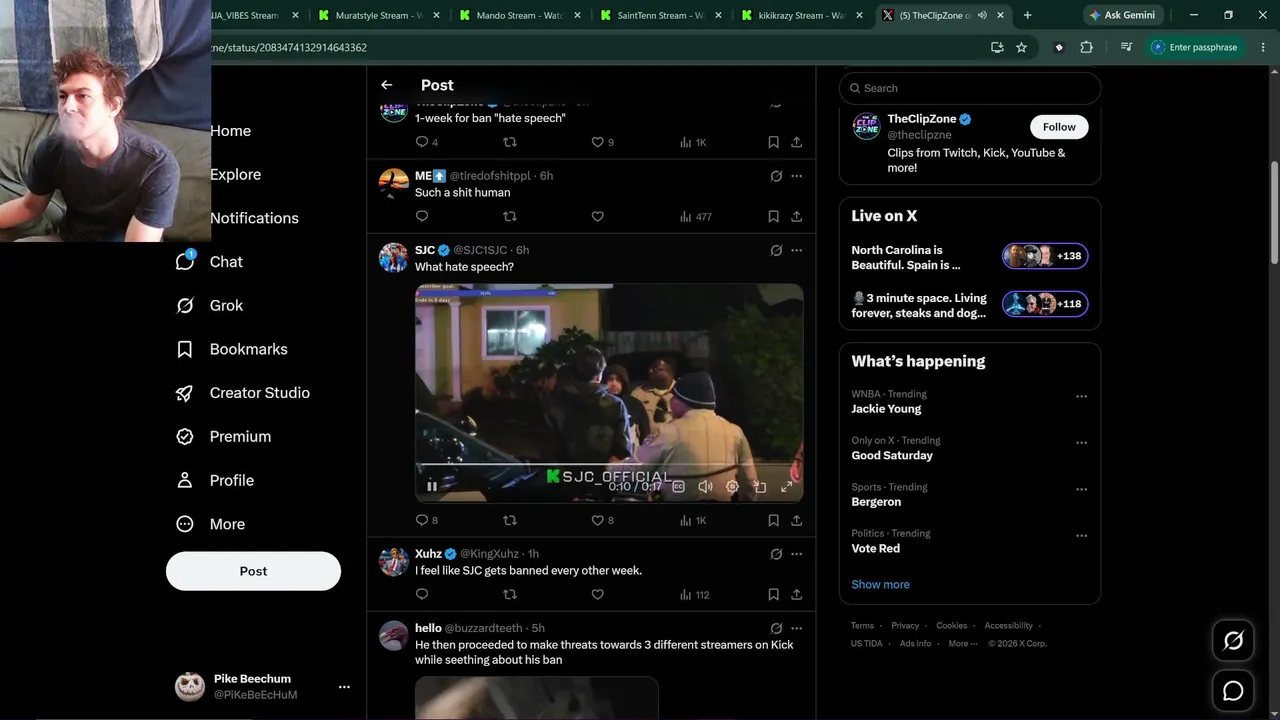The width and height of the screenshot is (1280, 720).
Task: Repost SJC's "What hate speech?" post
Action: point(510,520)
